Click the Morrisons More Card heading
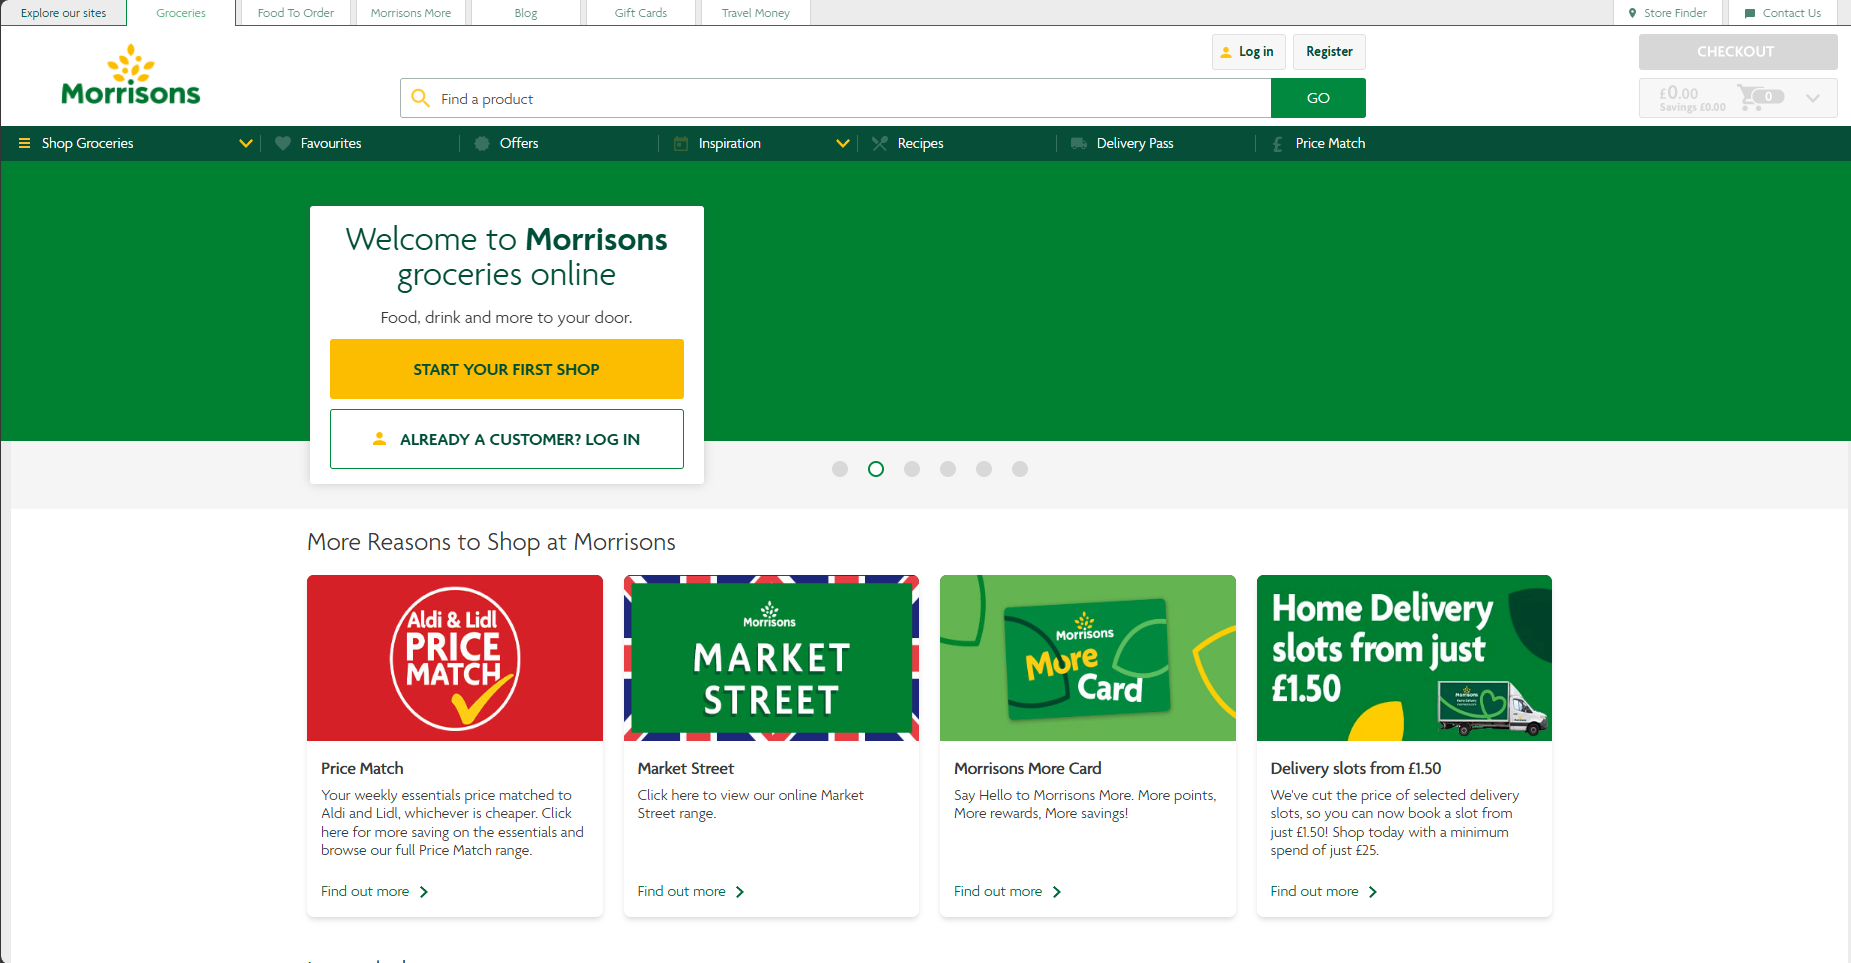Screen dimensions: 1851x963 pos(1028,768)
